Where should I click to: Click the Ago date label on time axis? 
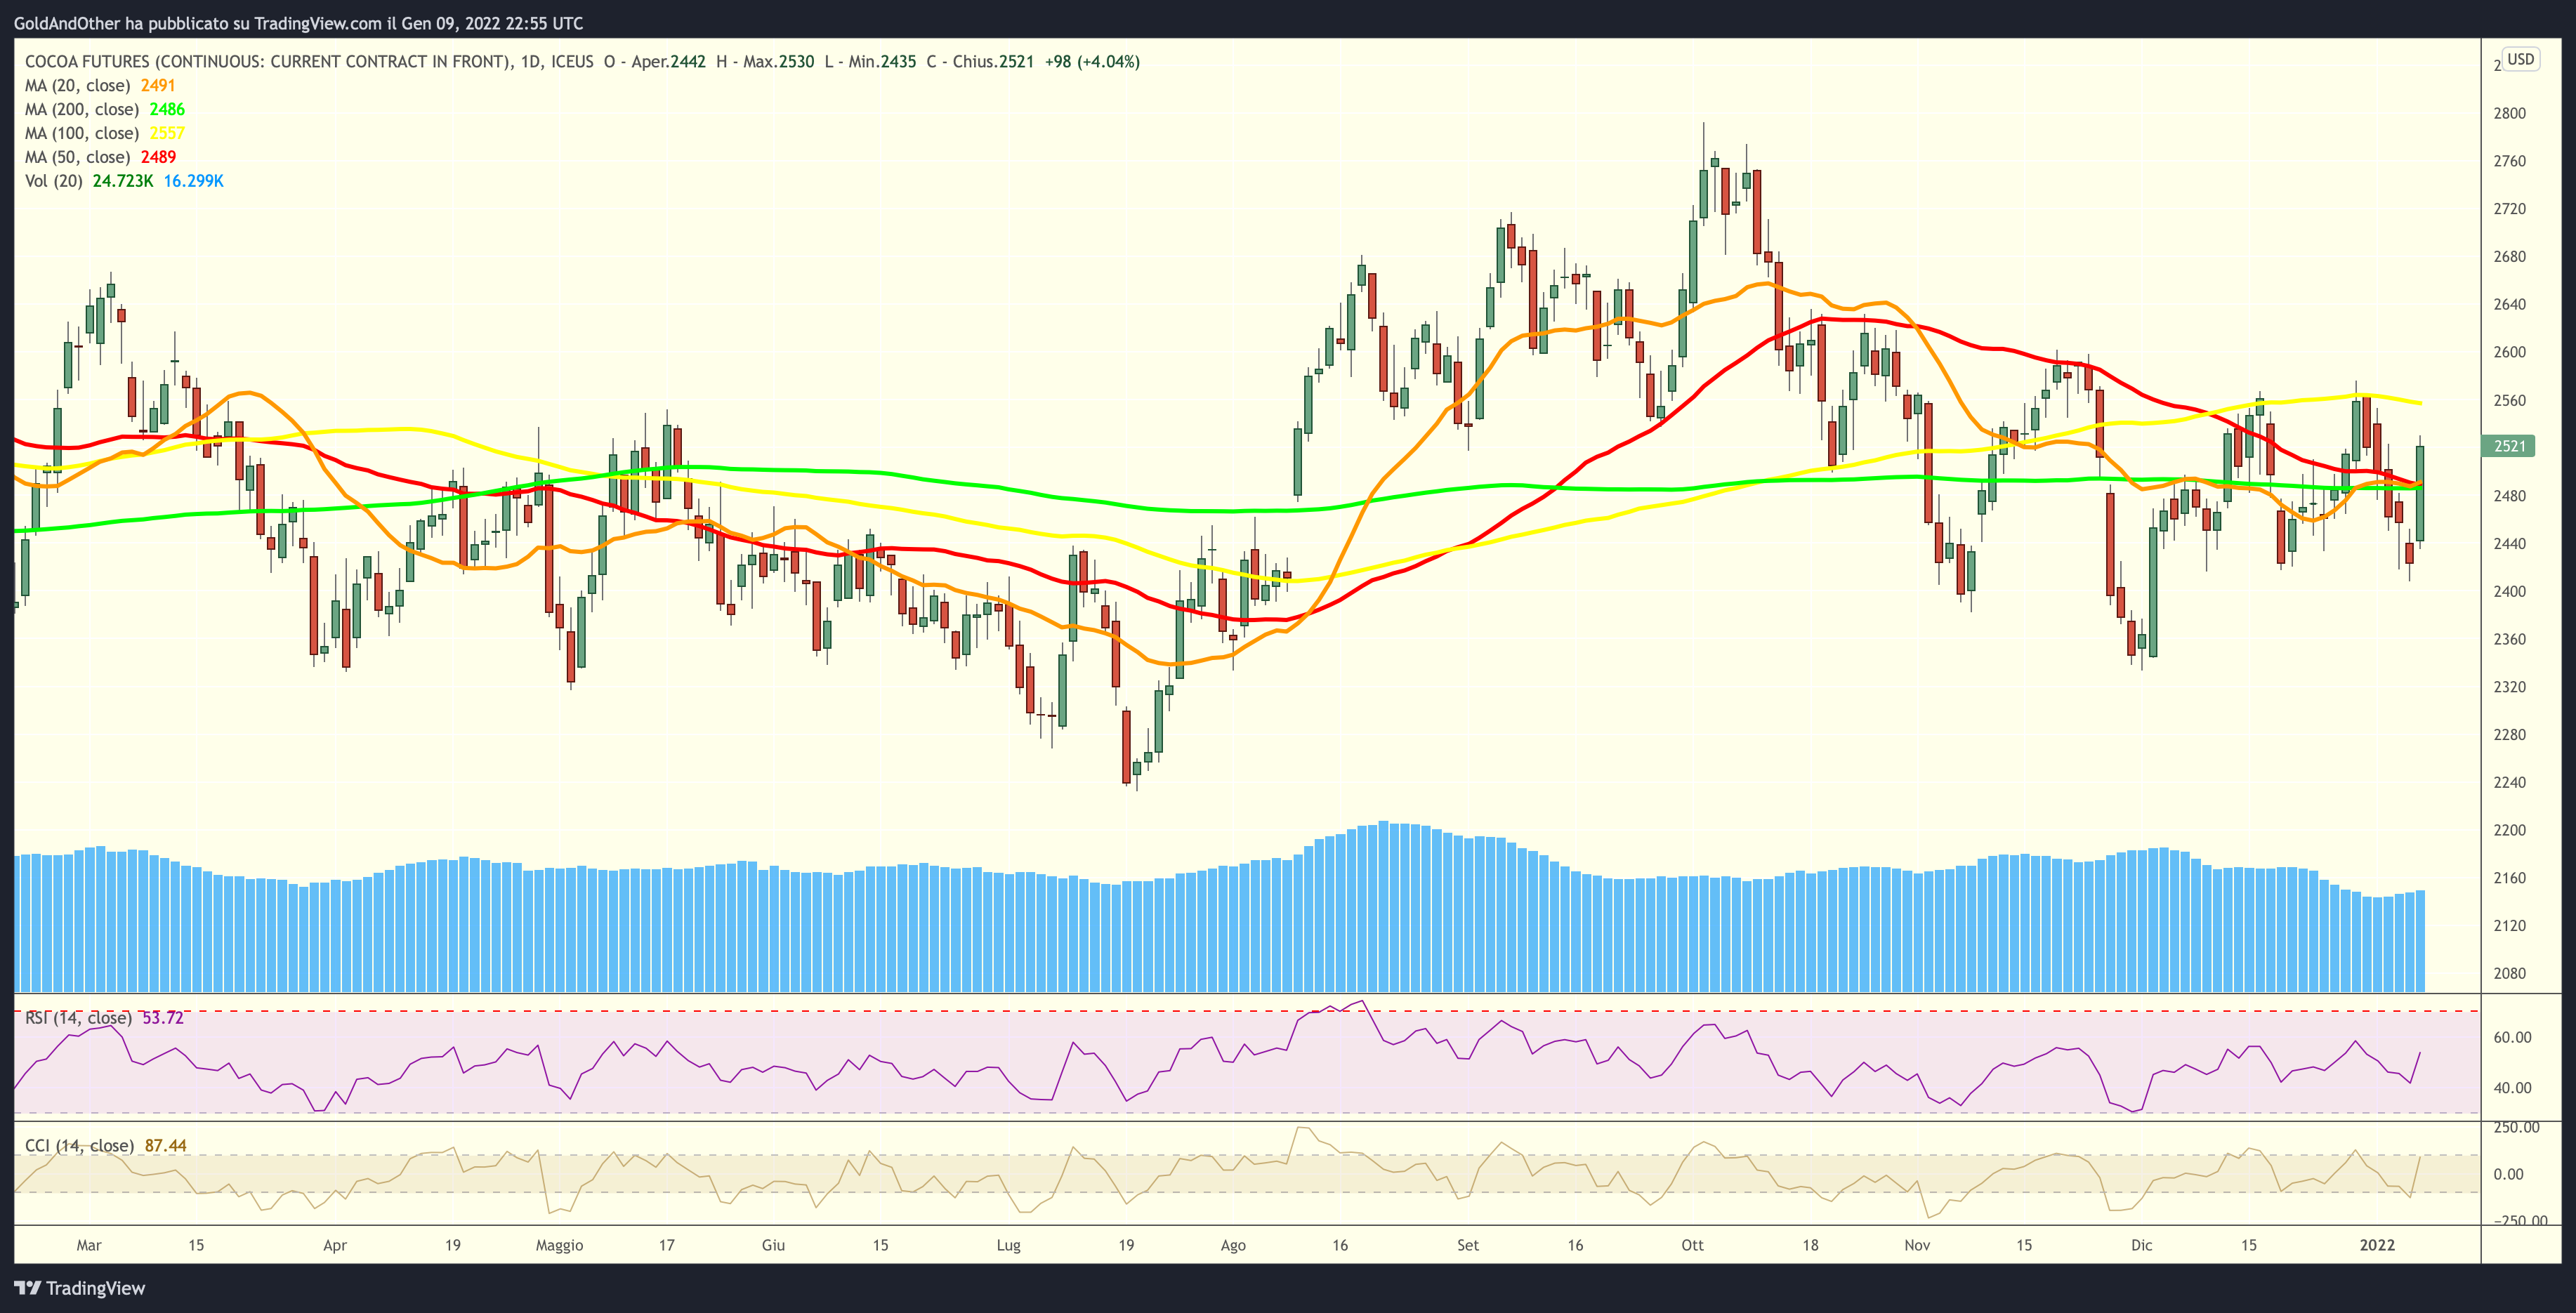pyautogui.click(x=1233, y=1245)
